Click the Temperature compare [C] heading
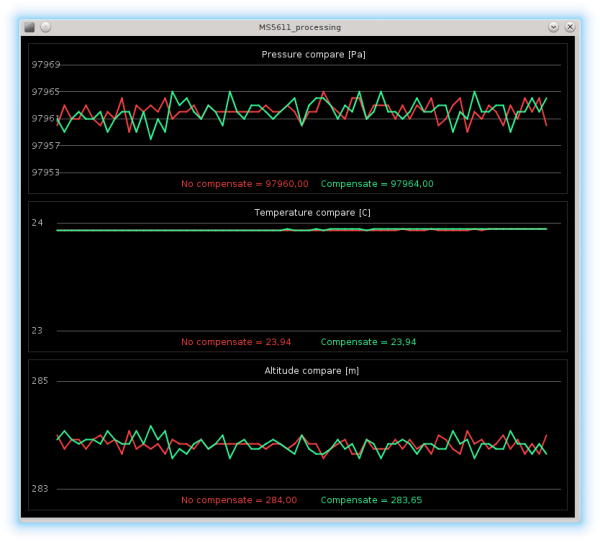The width and height of the screenshot is (600, 542). 313,213
